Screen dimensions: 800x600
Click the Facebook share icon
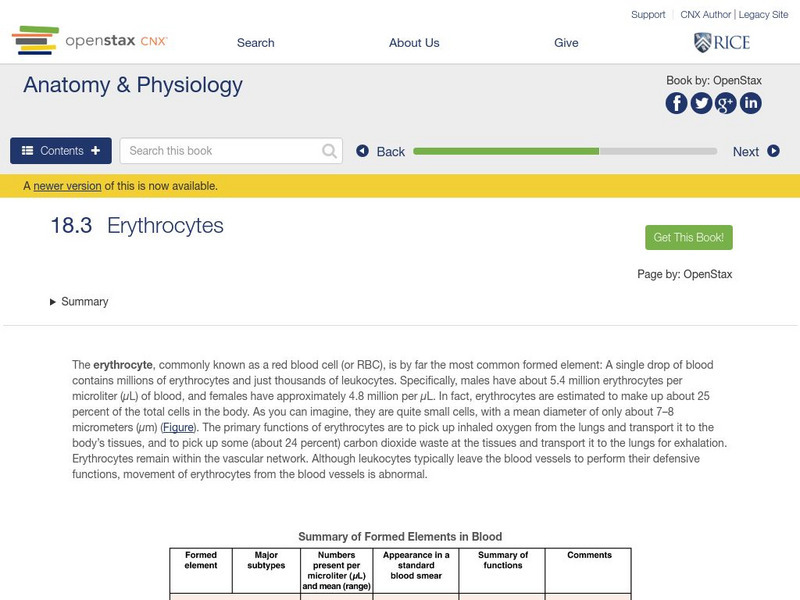[x=677, y=103]
